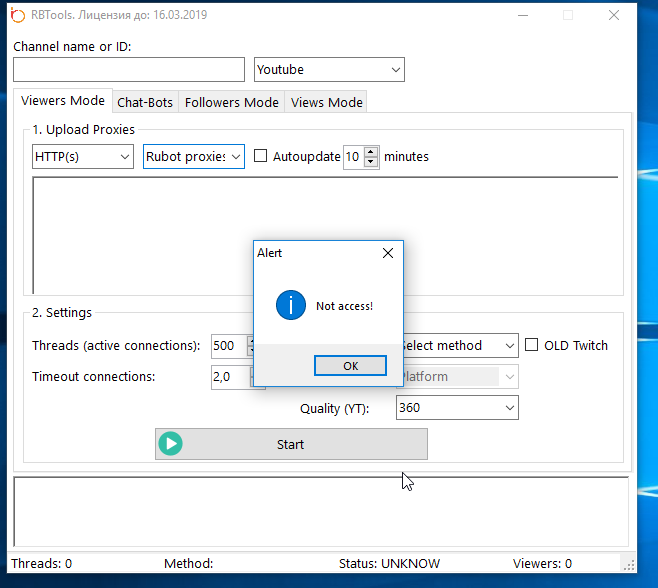Expand the HTTP(s) proxy type dropdown
Screen dimensions: 658x588
pos(83,157)
